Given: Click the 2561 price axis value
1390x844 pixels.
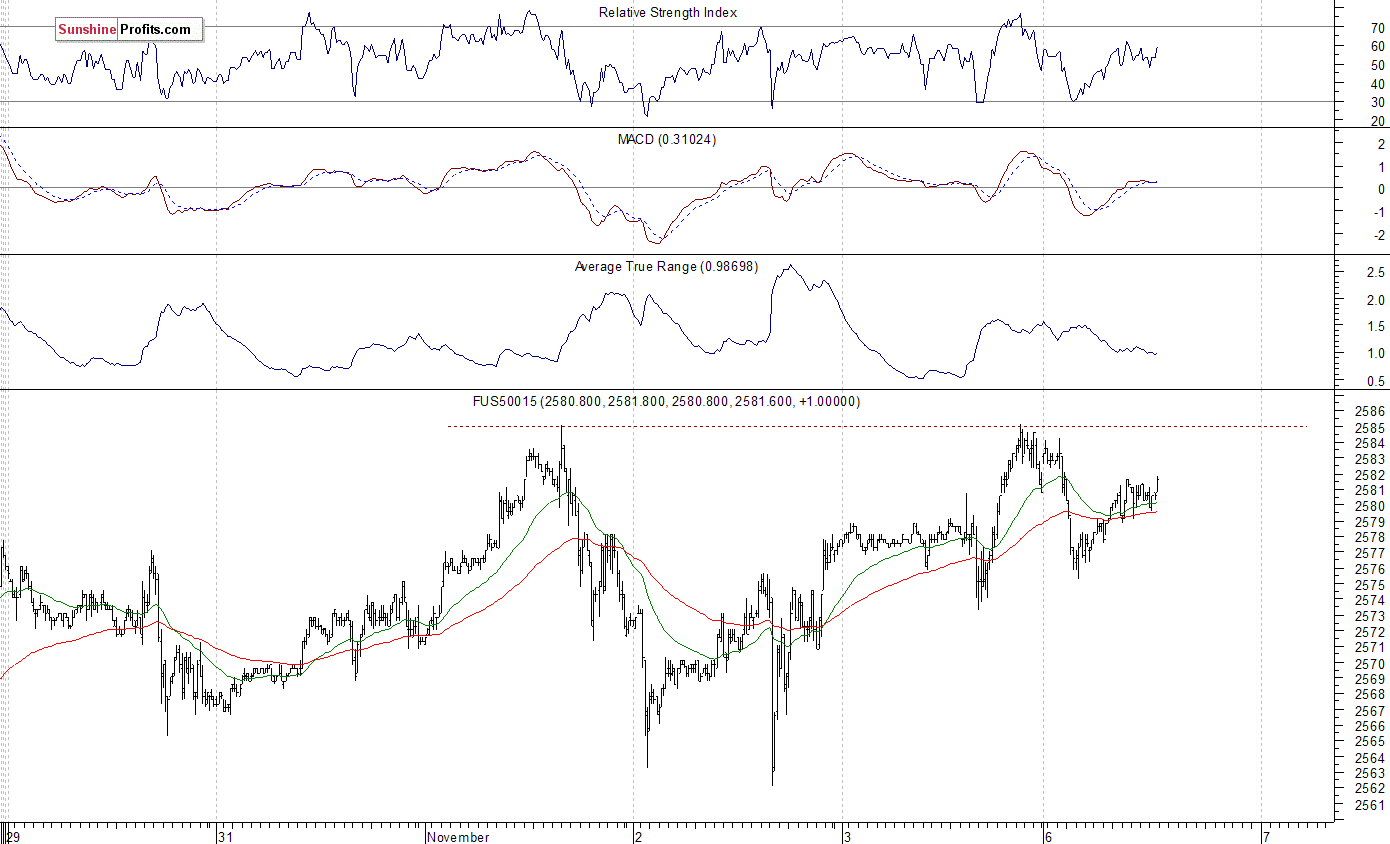Looking at the screenshot, I should click(1371, 805).
